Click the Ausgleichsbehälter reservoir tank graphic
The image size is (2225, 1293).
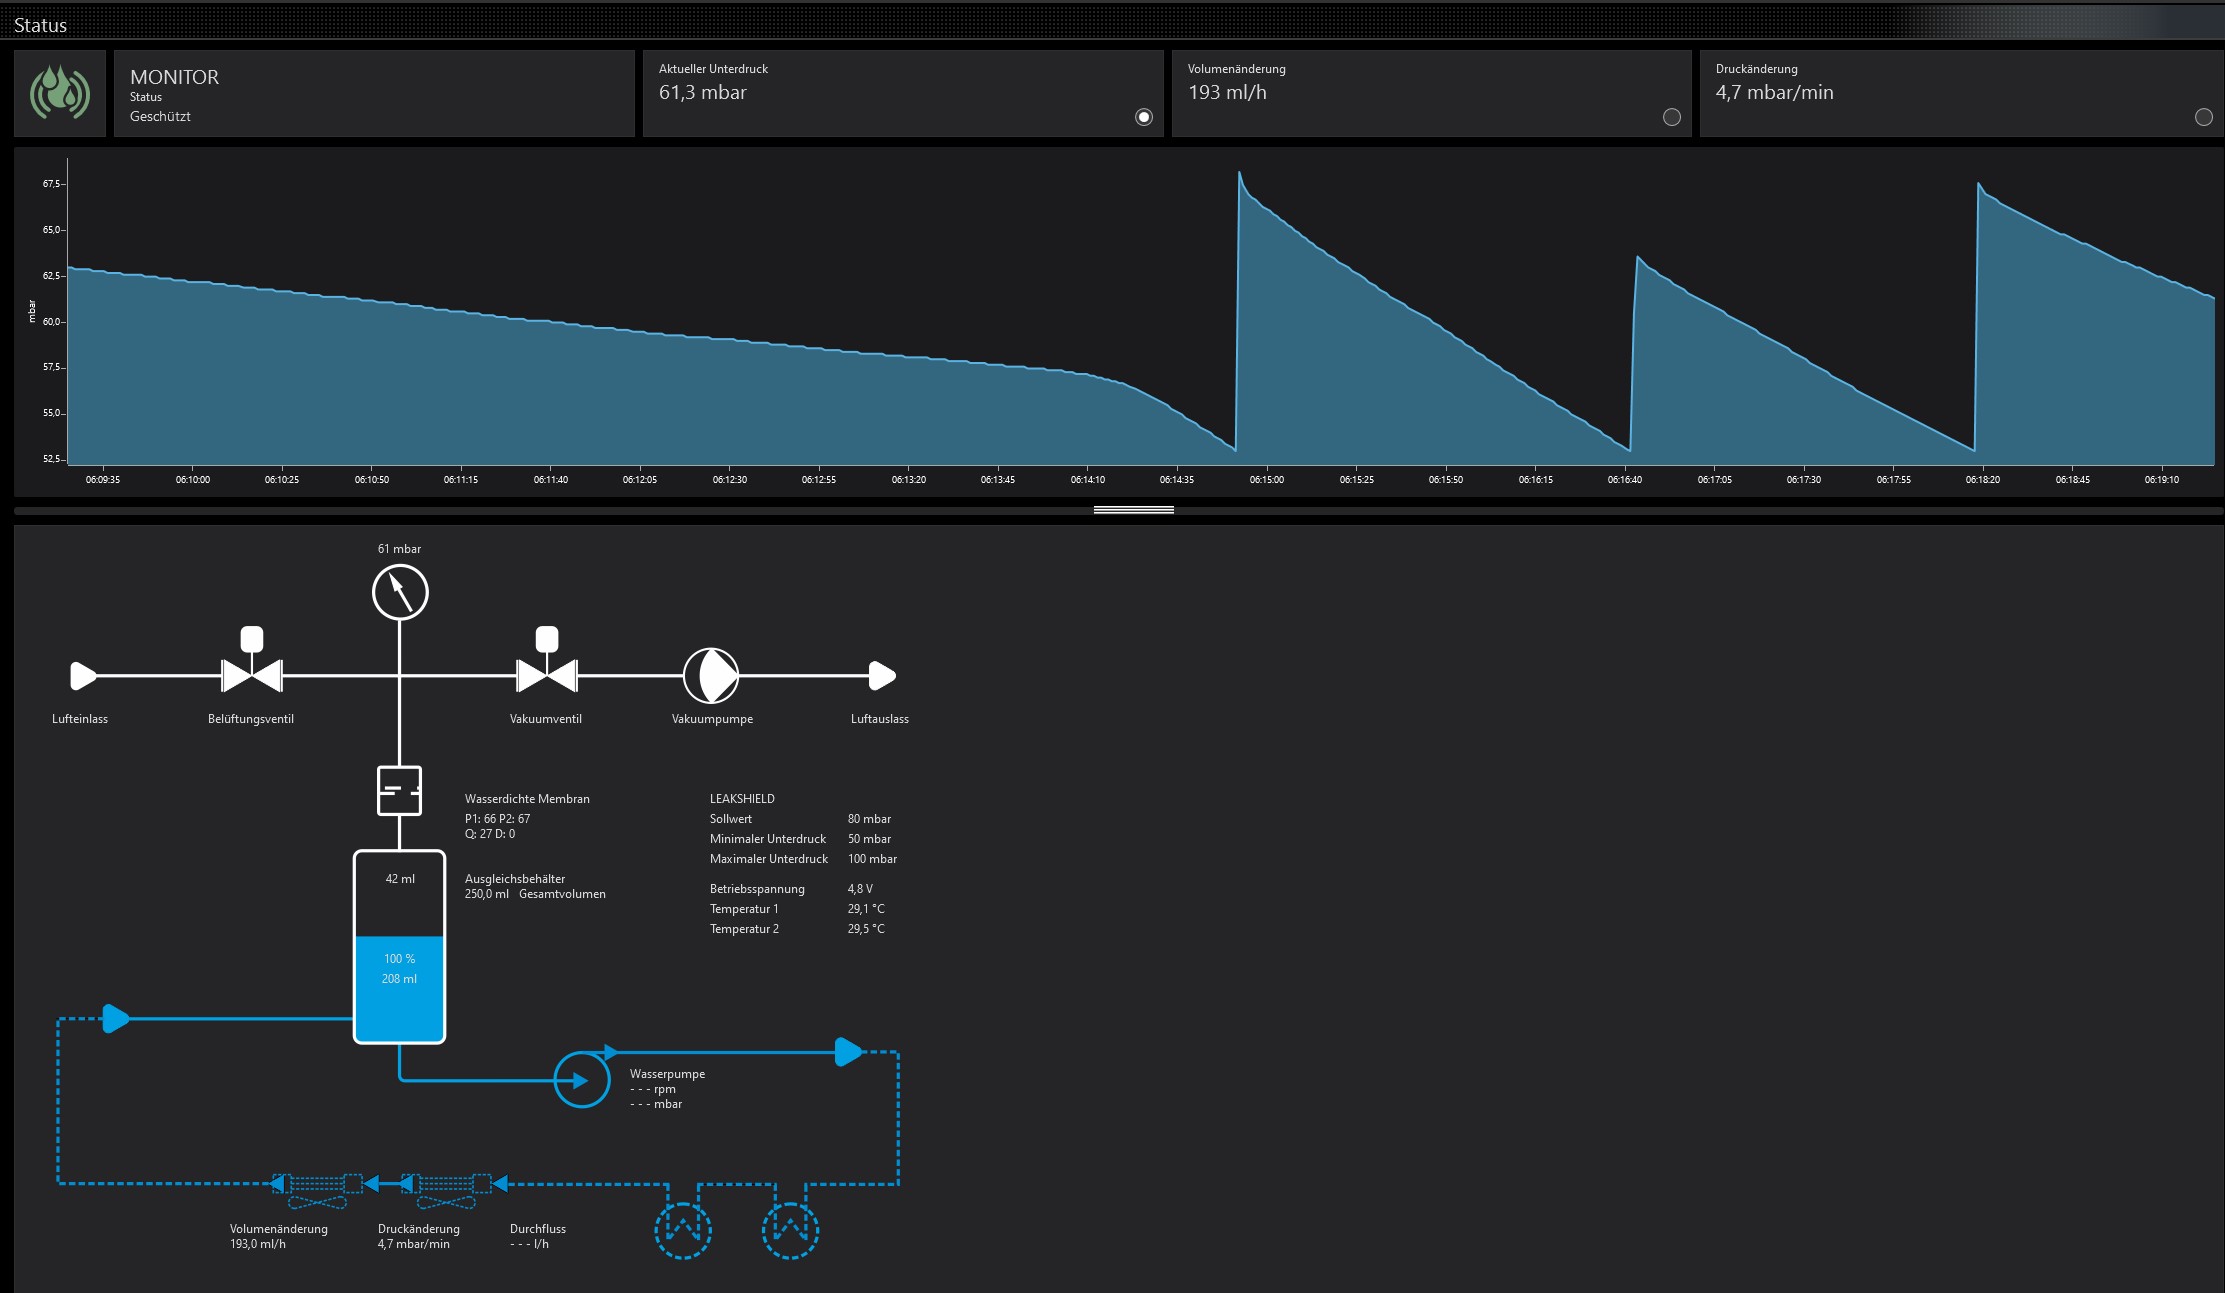coord(399,946)
